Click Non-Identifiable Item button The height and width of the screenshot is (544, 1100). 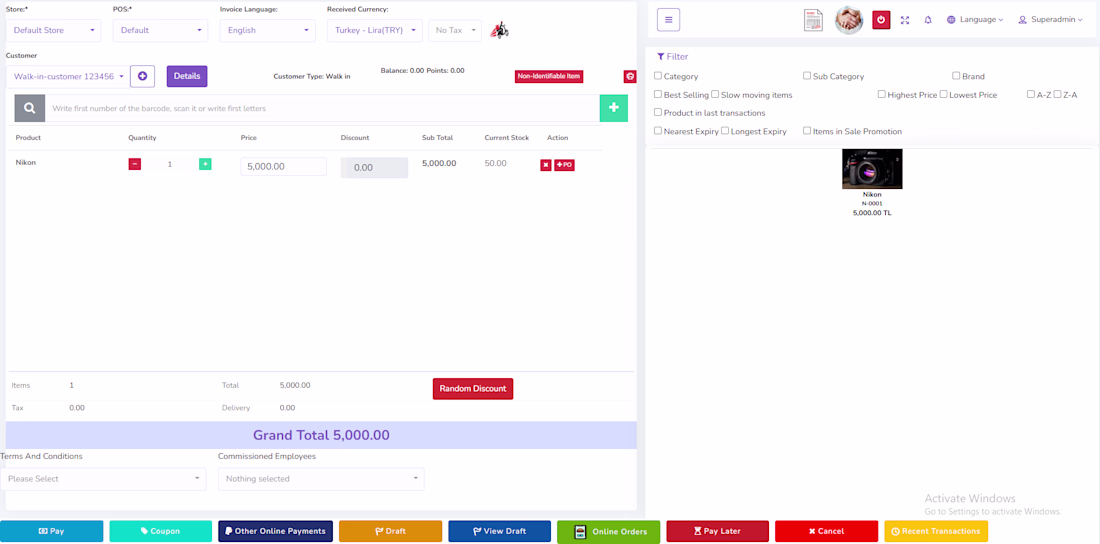[549, 76]
